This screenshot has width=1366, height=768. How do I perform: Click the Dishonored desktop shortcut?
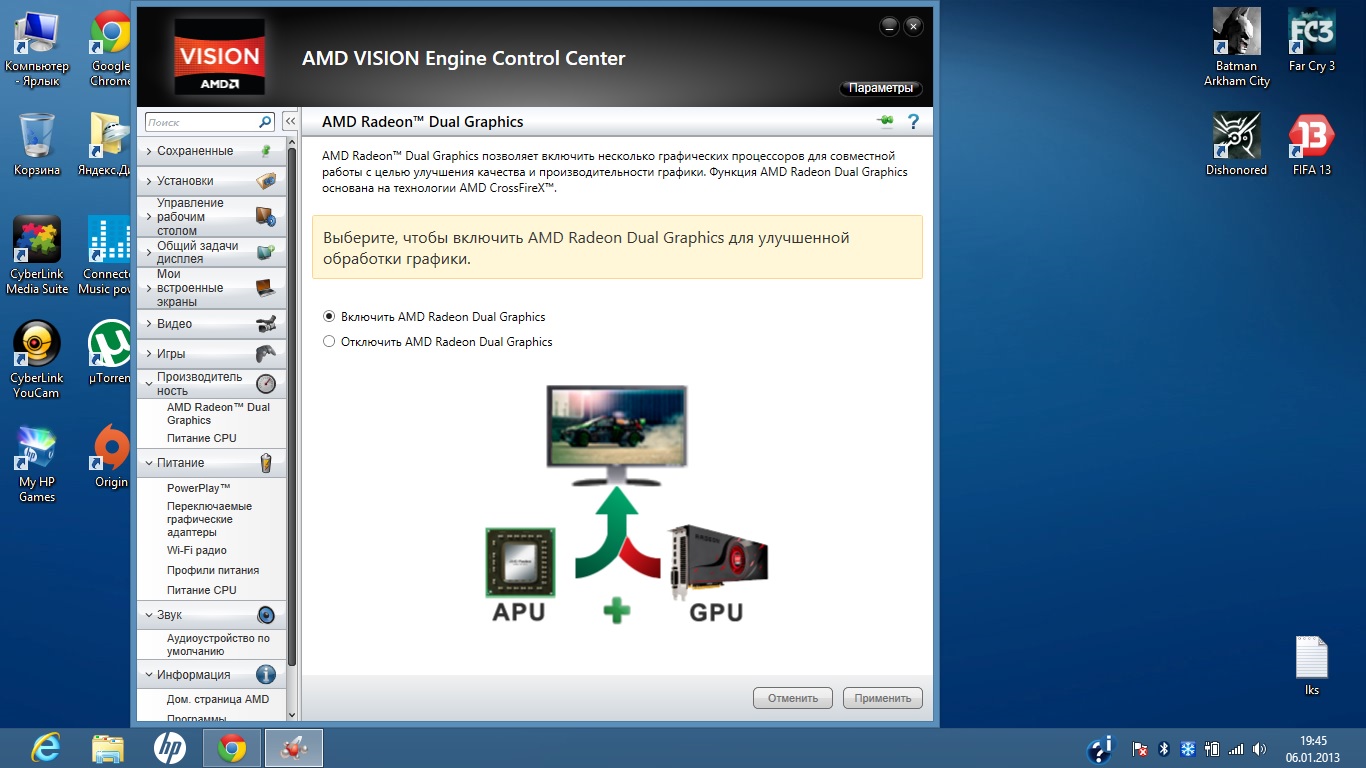tap(1236, 144)
